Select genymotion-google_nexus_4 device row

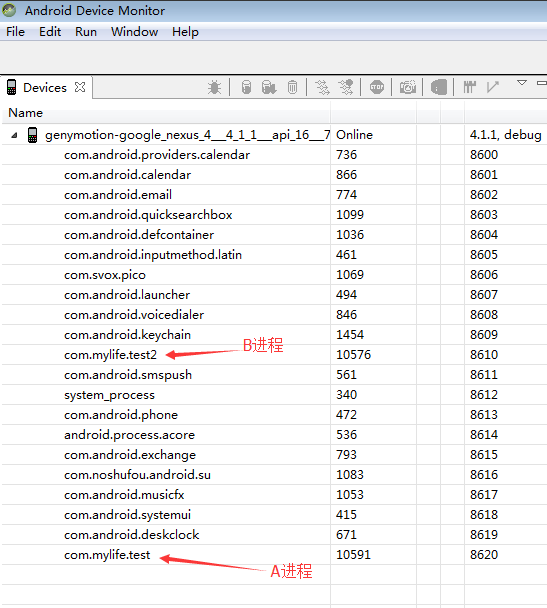pyautogui.click(x=273, y=135)
